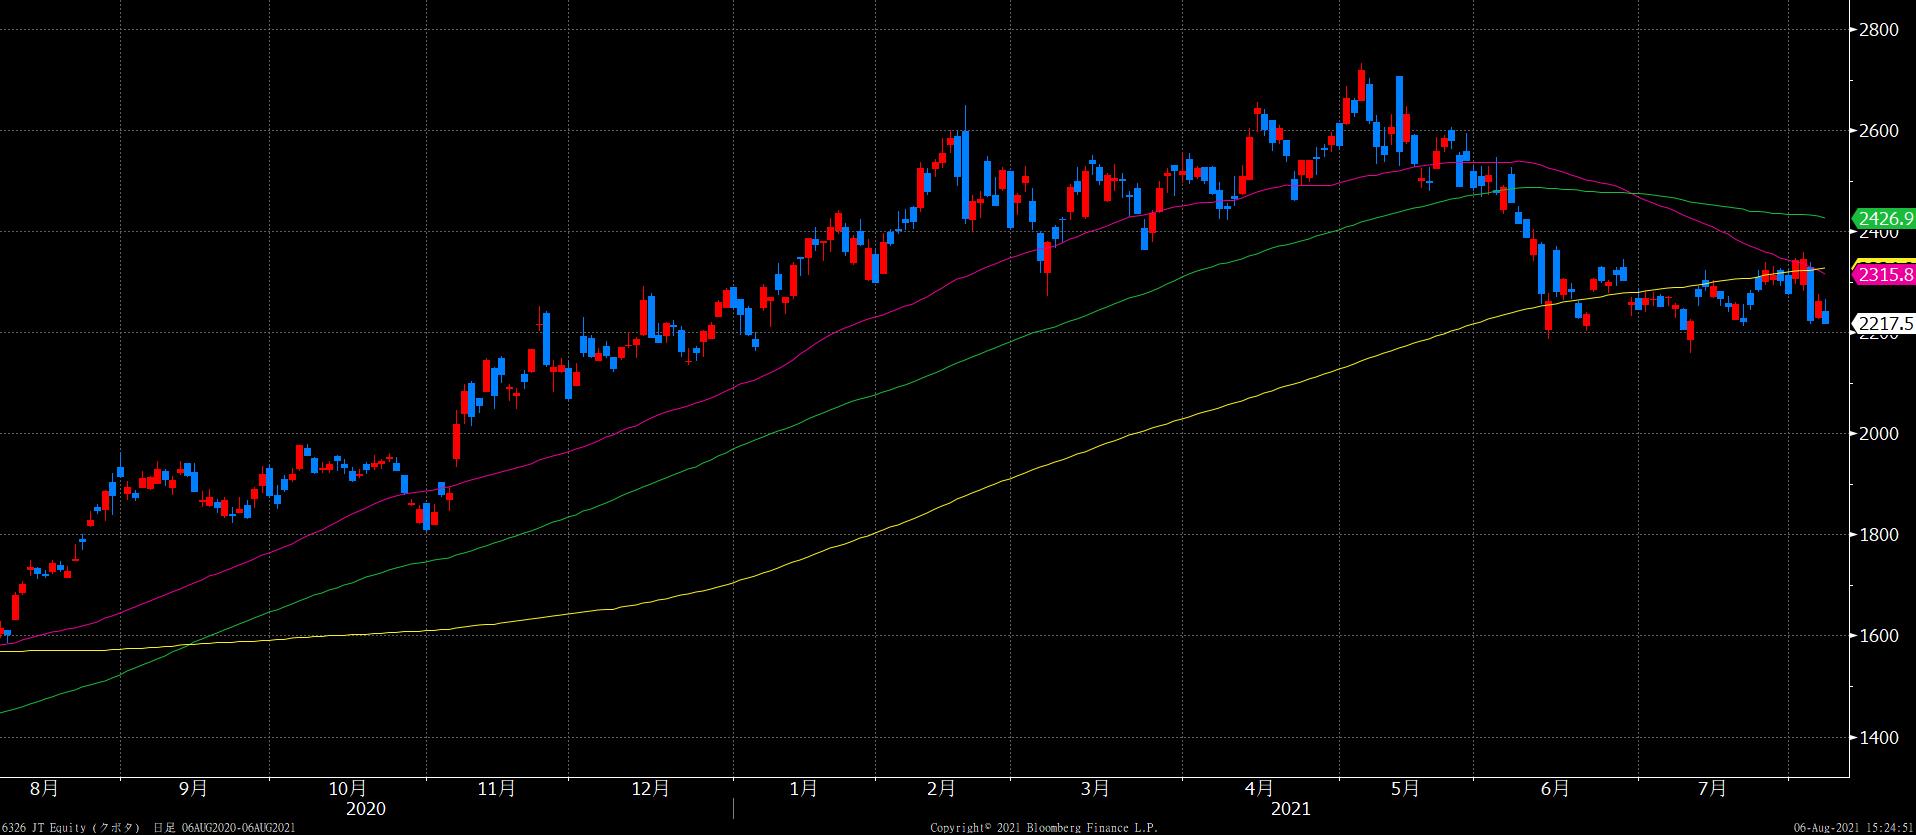Viewport: 1916px width, 835px height.
Task: Click the 2000 label on price axis
Action: tap(1878, 434)
